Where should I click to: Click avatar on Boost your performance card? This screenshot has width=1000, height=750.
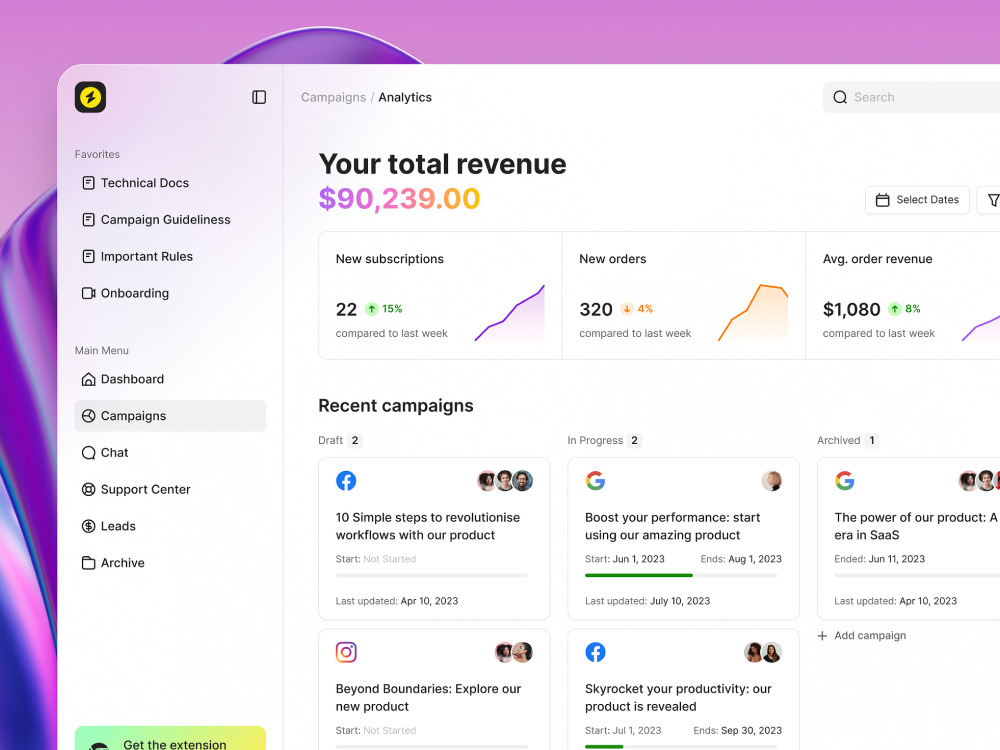click(x=772, y=481)
